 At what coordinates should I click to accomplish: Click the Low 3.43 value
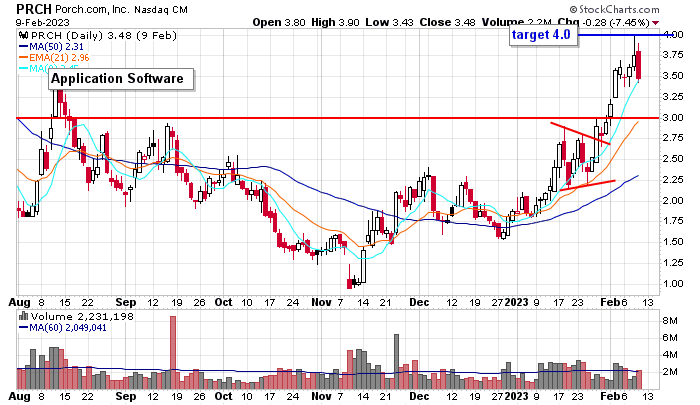[389, 22]
